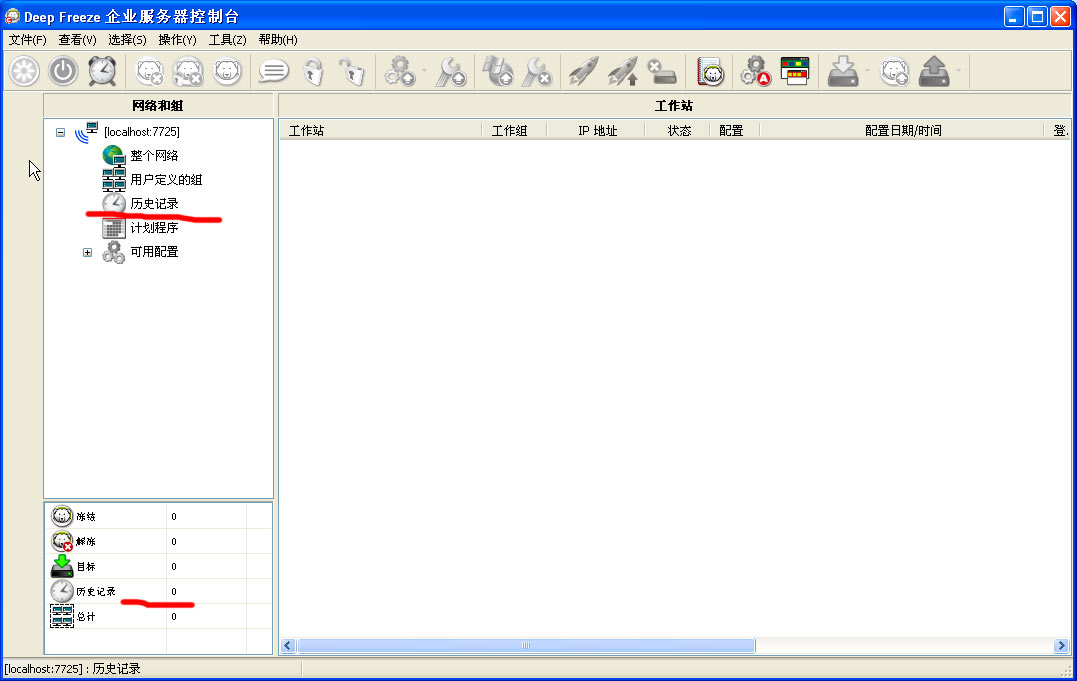Open dropdown arrow beside the upload drive icon
1077x681 pixels.
(x=958, y=71)
